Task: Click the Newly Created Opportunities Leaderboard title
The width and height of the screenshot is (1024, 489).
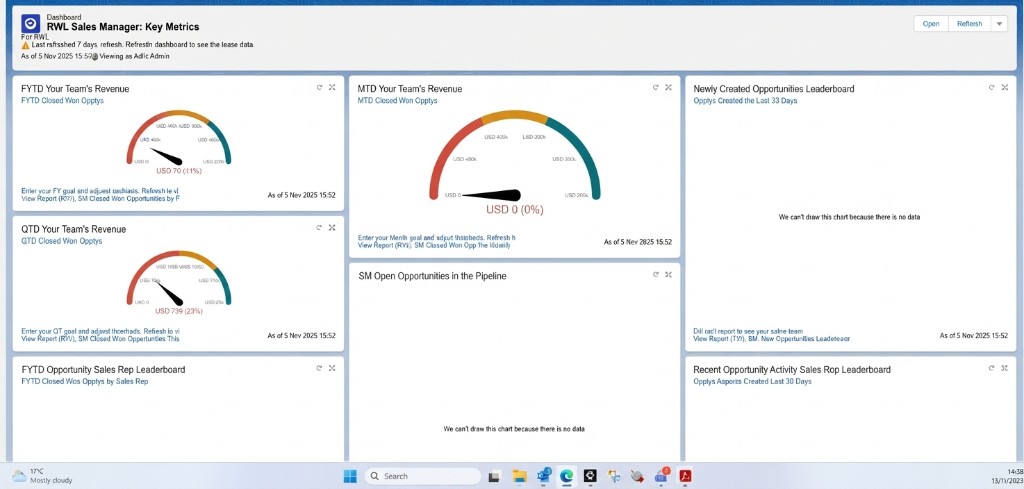Action: (774, 89)
